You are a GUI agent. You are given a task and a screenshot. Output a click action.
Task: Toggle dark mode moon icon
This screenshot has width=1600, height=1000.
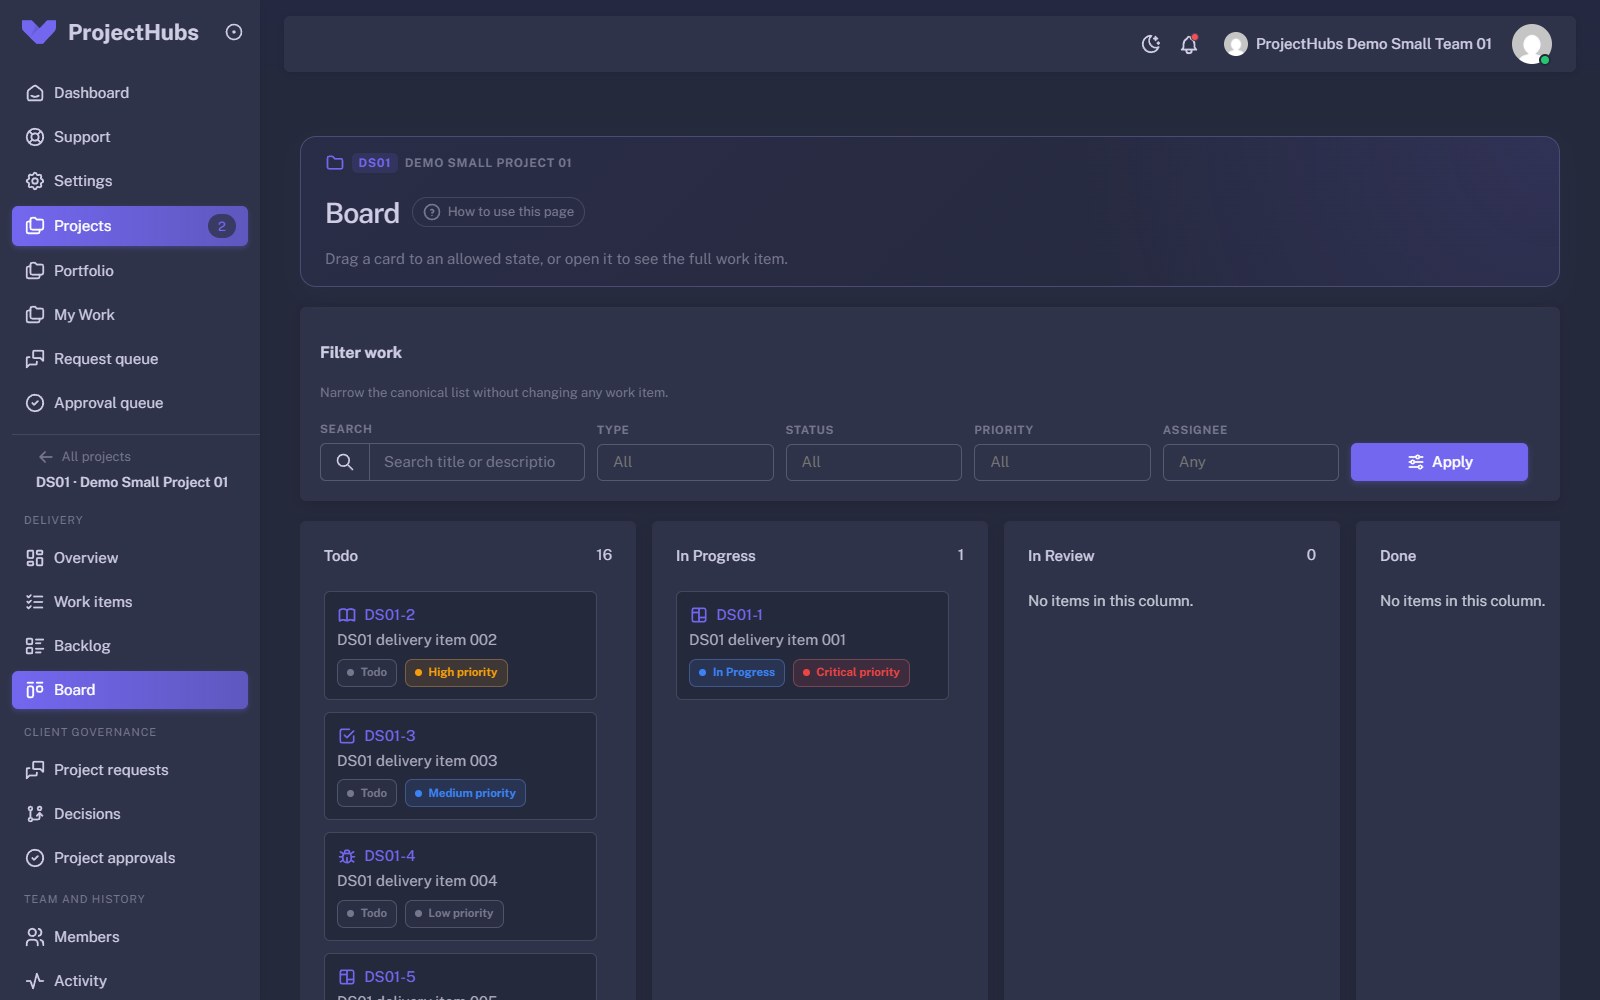(x=1151, y=44)
